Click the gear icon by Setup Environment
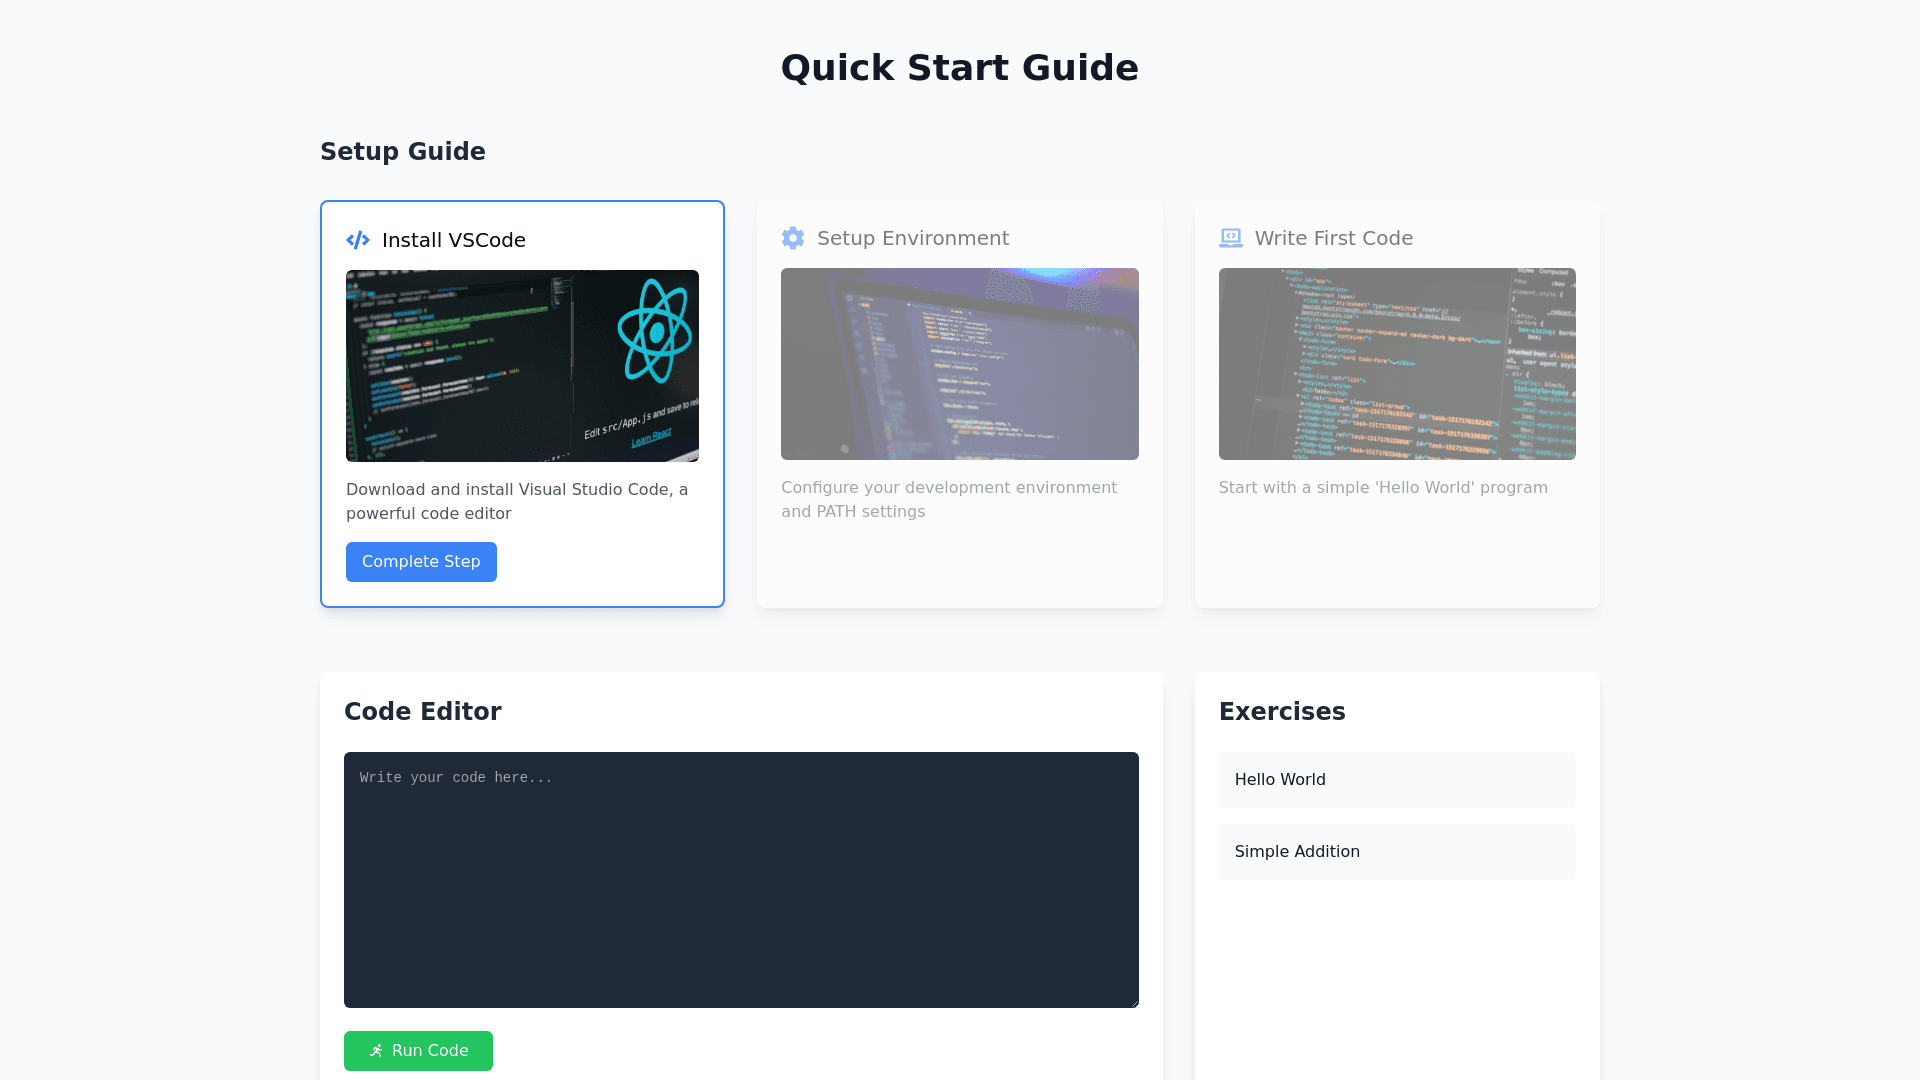1920x1080 pixels. 793,238
